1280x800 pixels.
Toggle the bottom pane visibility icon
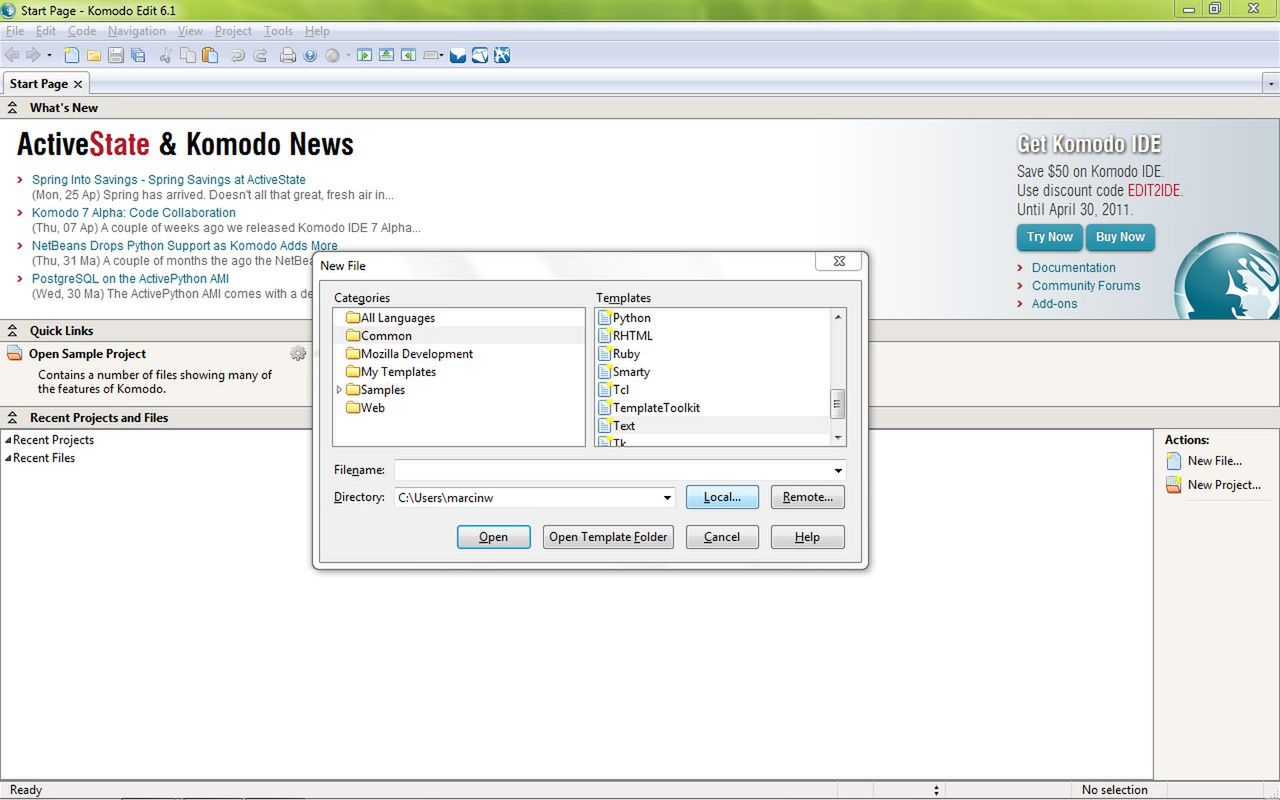pyautogui.click(x=386, y=56)
